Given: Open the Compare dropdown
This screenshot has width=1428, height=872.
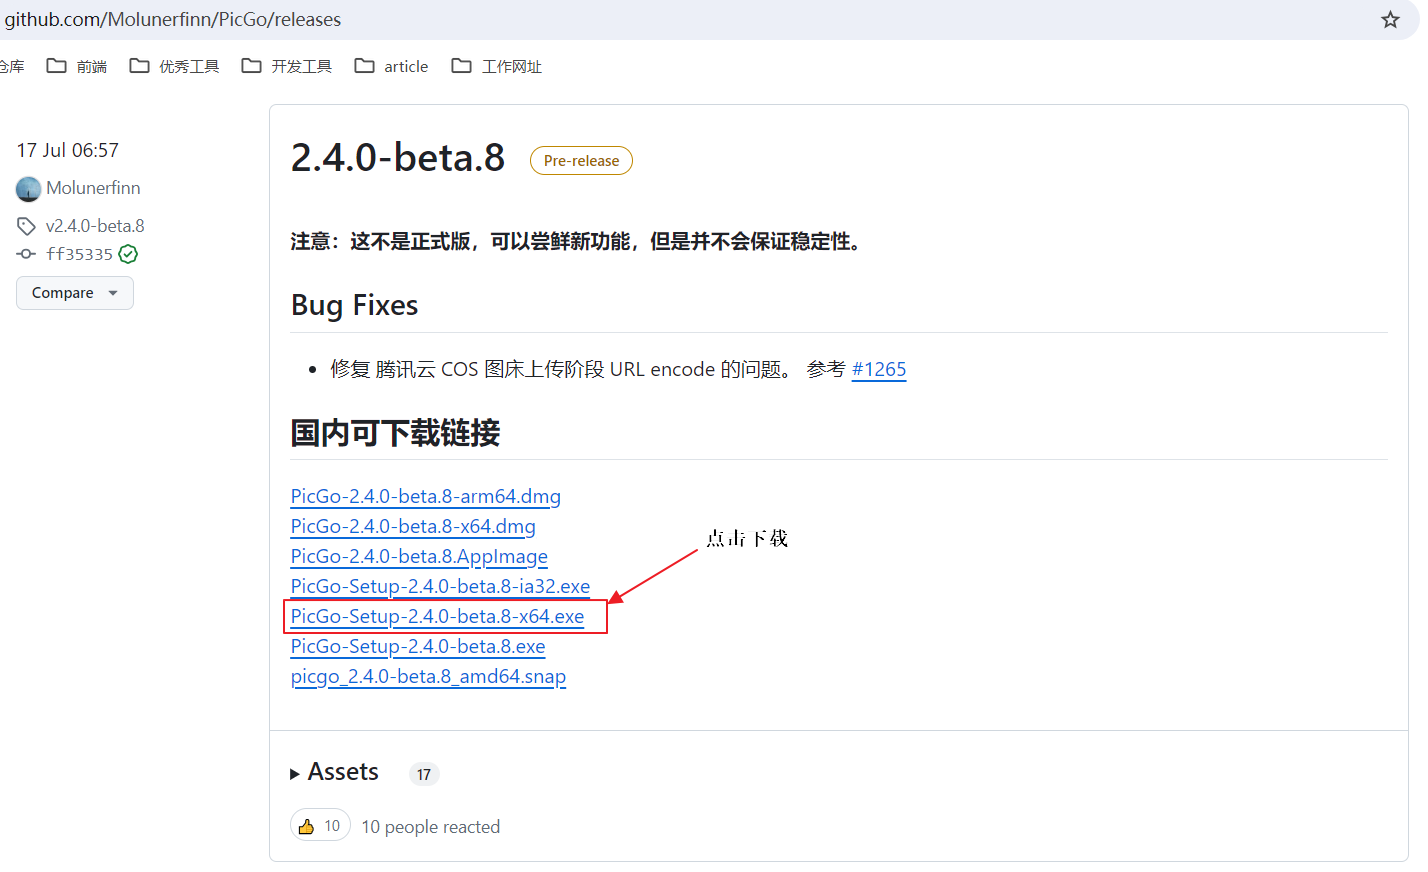Looking at the screenshot, I should point(75,293).
